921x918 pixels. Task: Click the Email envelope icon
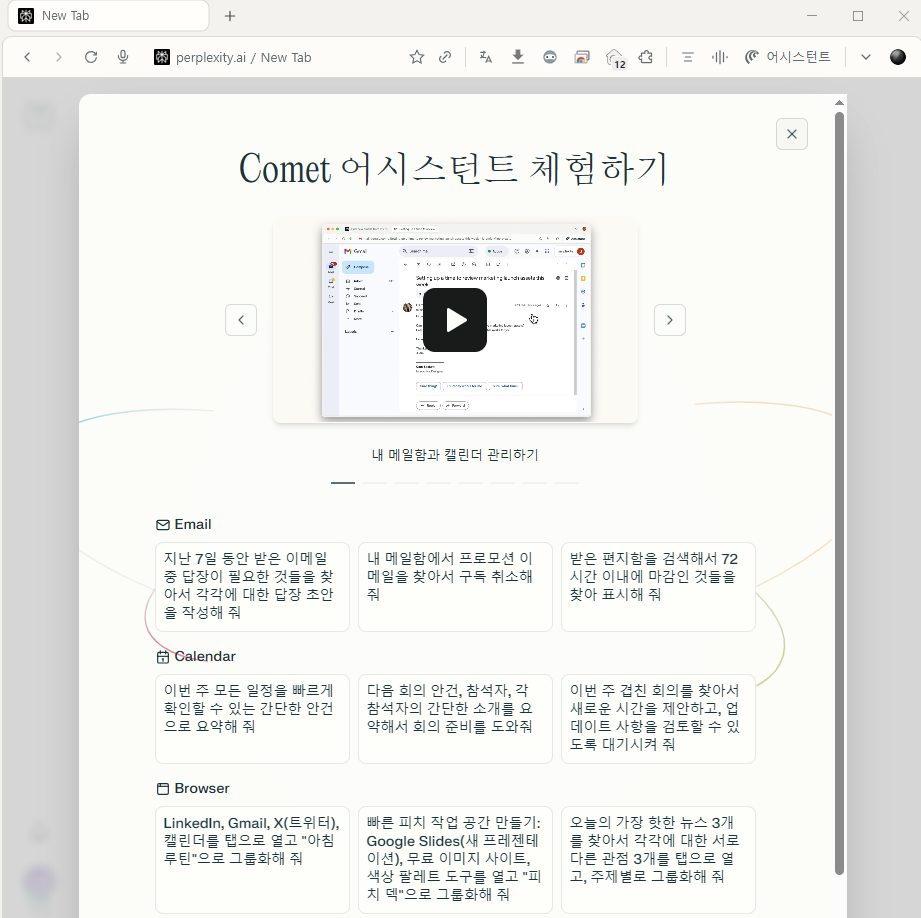pos(163,524)
